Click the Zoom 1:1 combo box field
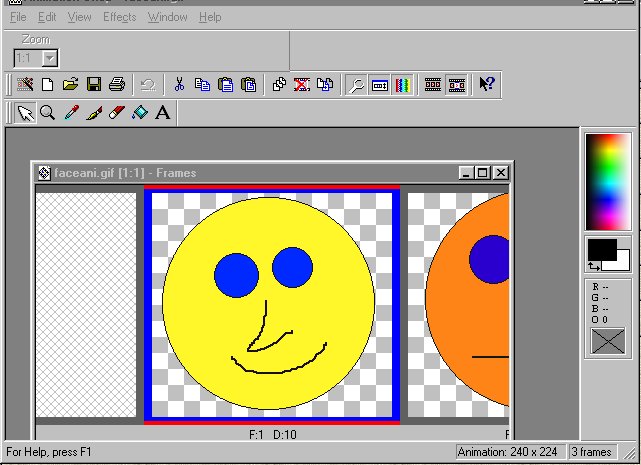 point(36,58)
